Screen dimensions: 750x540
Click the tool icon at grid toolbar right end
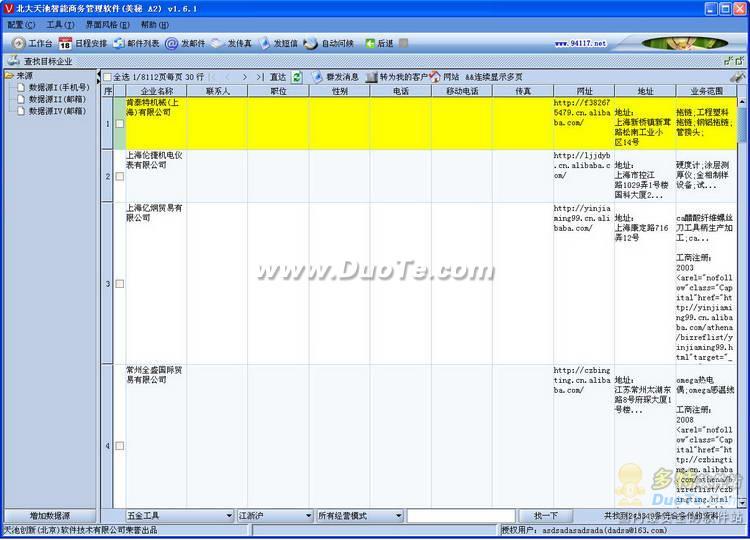[x=737, y=77]
